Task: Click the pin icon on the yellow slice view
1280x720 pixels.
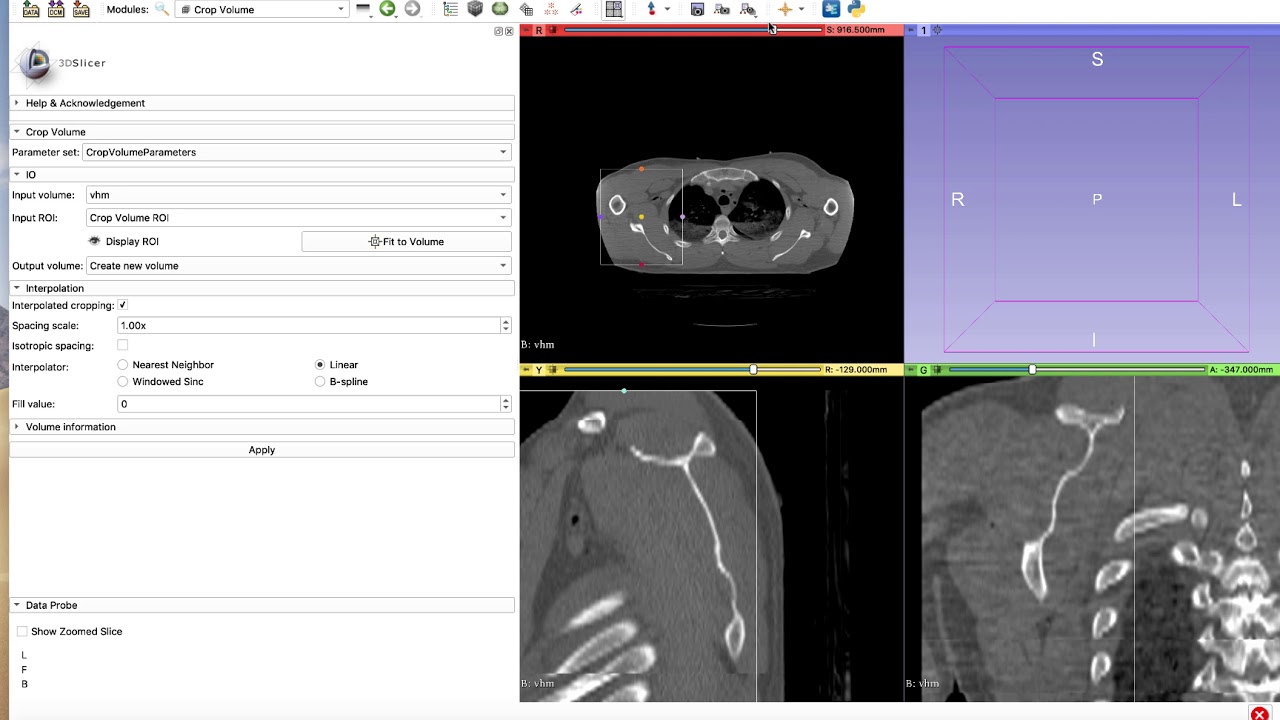Action: tap(526, 370)
